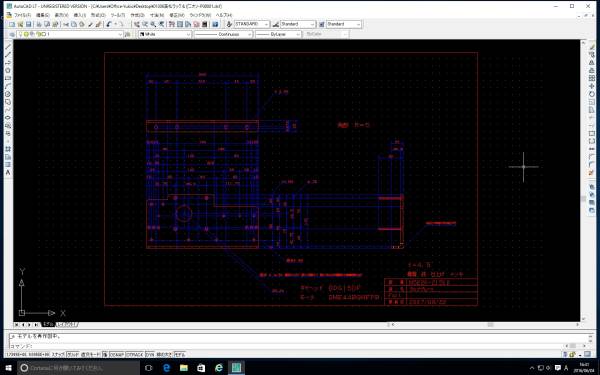Open the 修正(M) modify menu
The height and width of the screenshot is (375, 600).
[x=176, y=15]
